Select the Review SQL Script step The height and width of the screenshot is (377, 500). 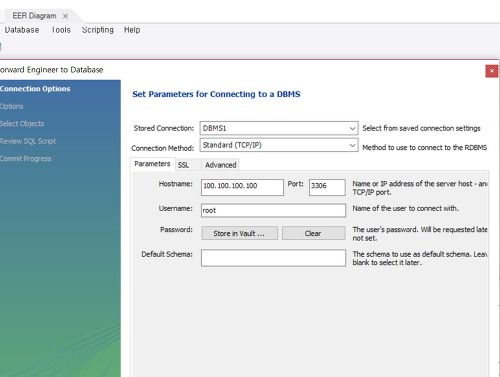coord(28,141)
